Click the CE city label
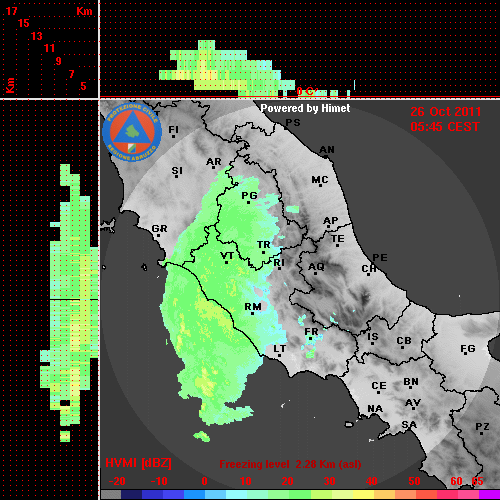 [x=379, y=386]
